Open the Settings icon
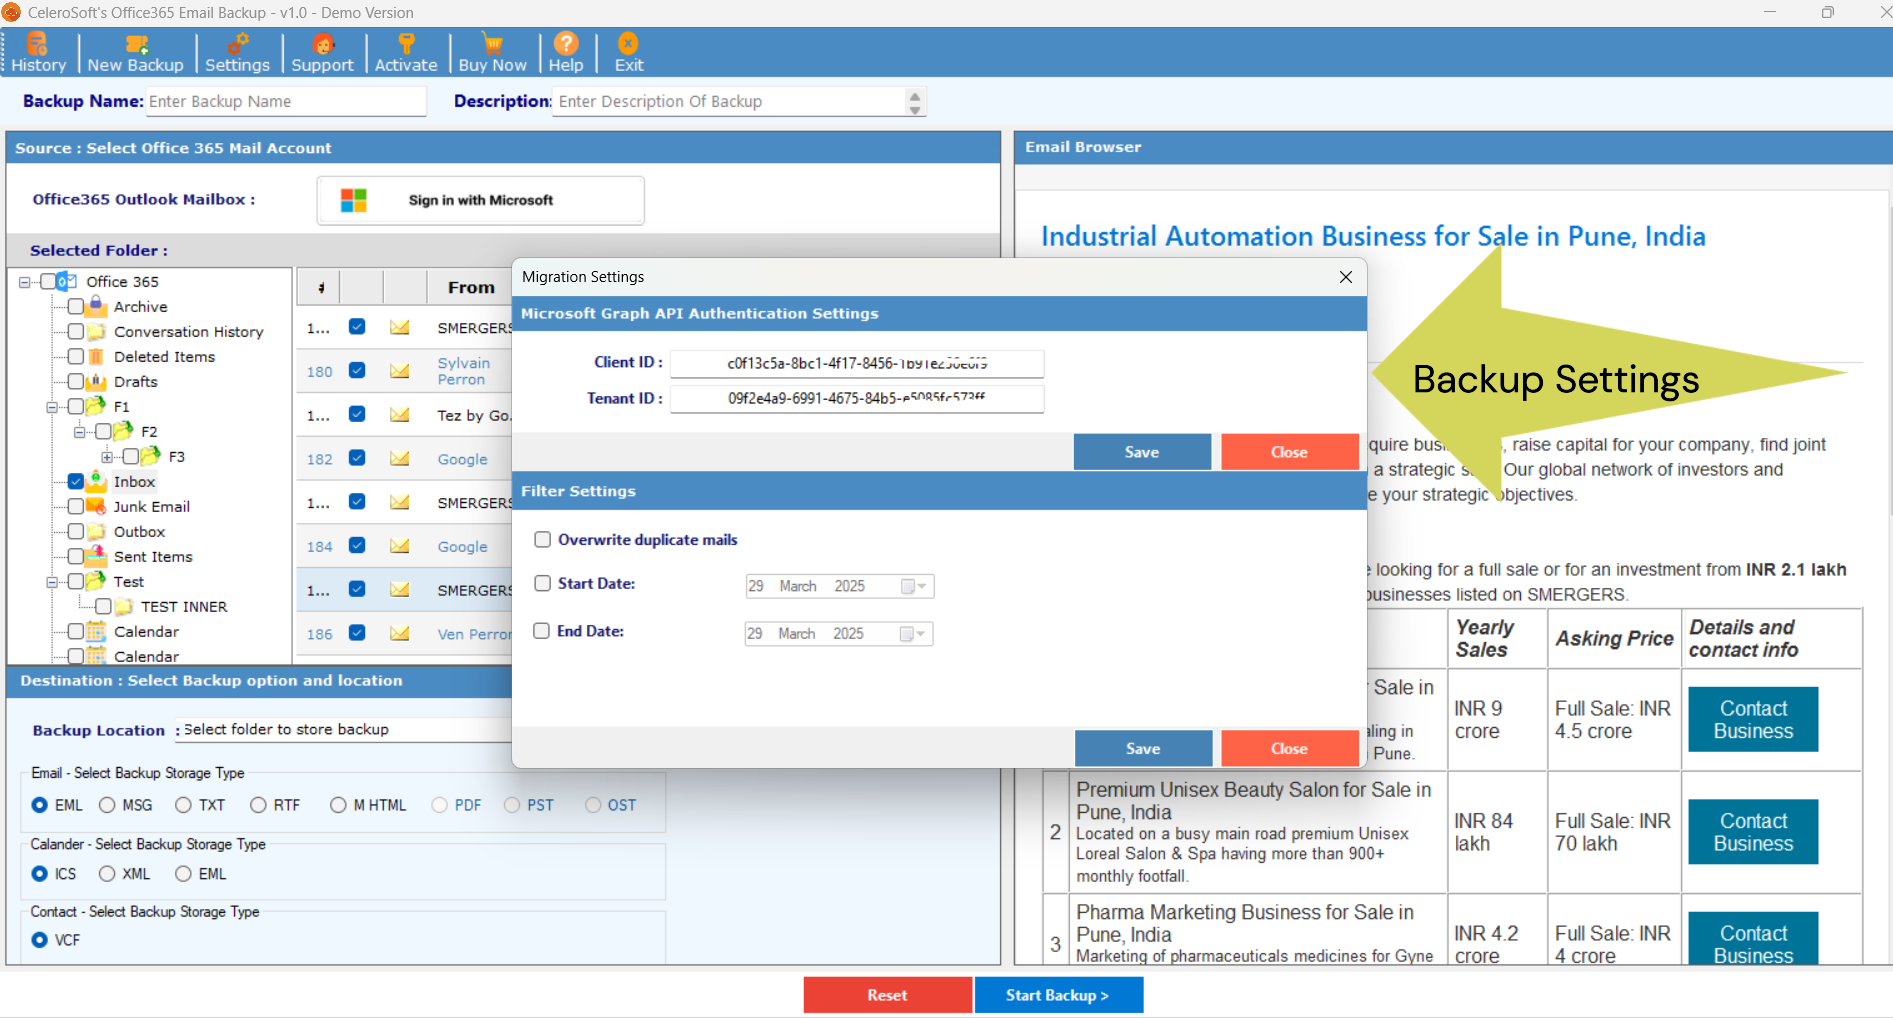Viewport: 1893px width, 1018px height. pyautogui.click(x=238, y=51)
